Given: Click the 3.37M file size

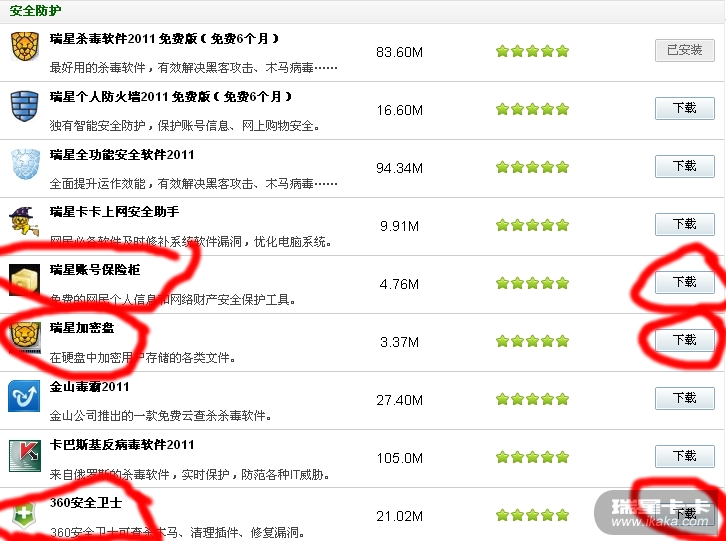Looking at the screenshot, I should point(399,342).
